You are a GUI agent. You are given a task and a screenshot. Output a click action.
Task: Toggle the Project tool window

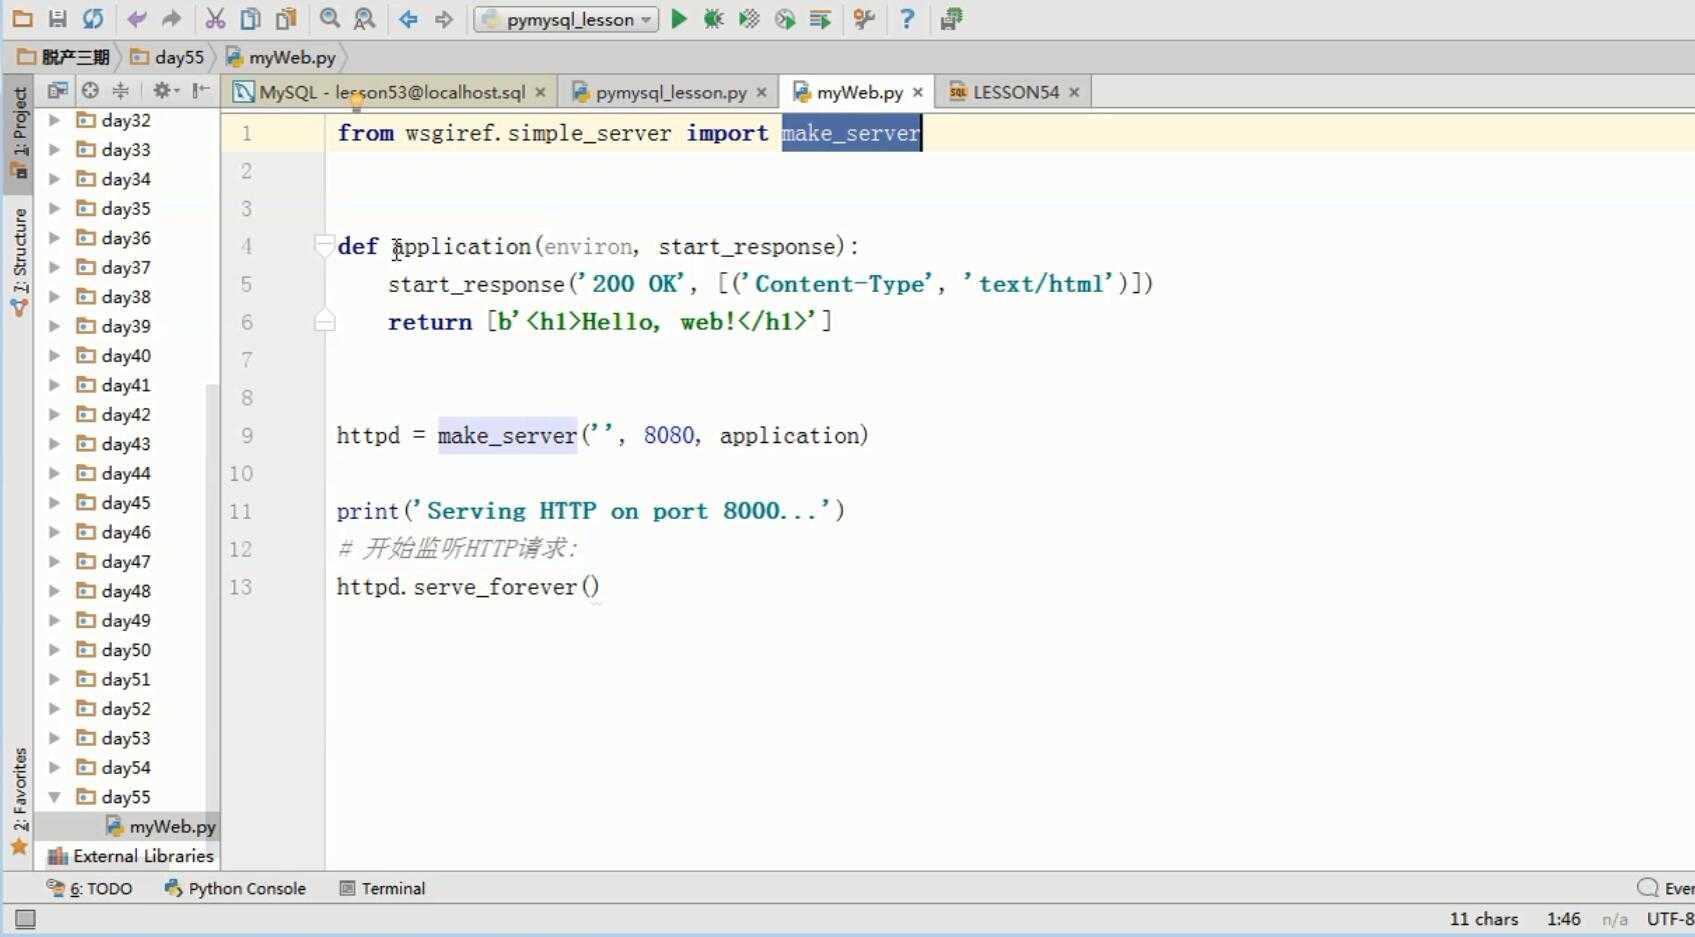[x=19, y=133]
